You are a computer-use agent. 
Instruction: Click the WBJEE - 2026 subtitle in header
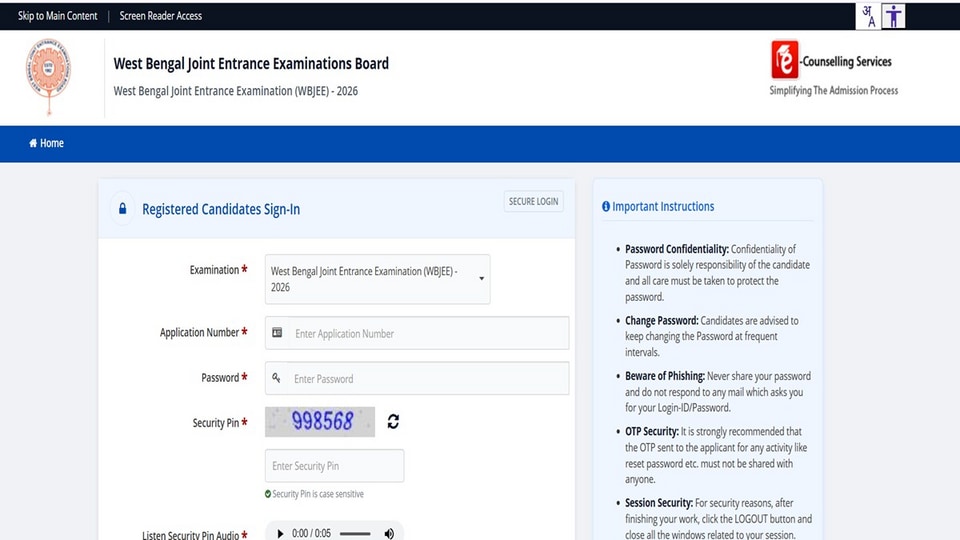[236, 91]
